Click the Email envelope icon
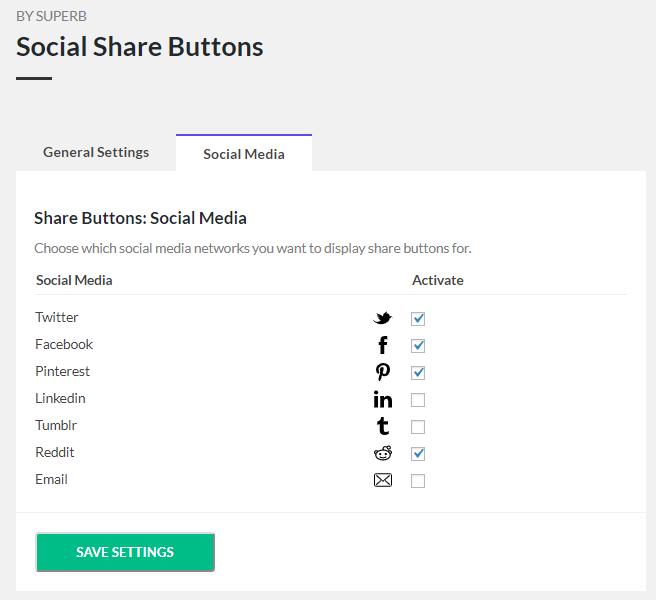 tap(382, 480)
